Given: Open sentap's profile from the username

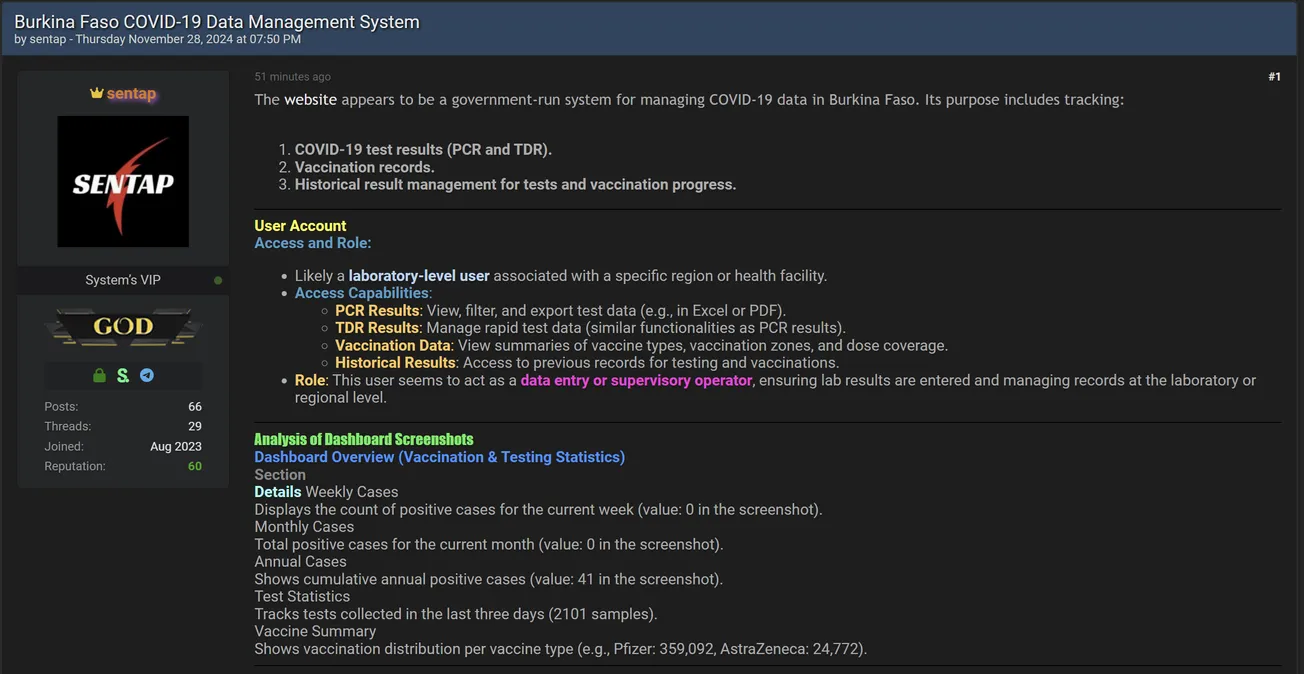Looking at the screenshot, I should (131, 94).
